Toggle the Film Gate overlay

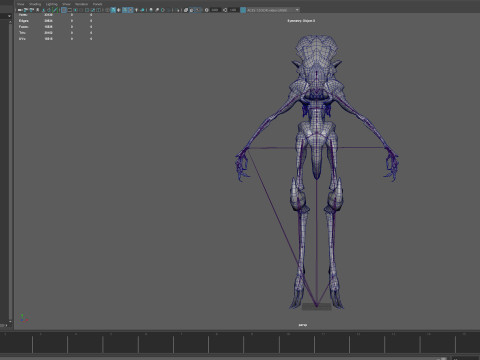point(70,10)
